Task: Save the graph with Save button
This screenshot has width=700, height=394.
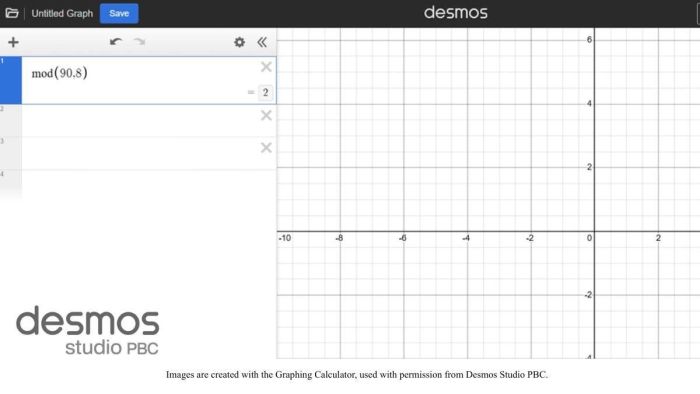Action: pyautogui.click(x=119, y=13)
